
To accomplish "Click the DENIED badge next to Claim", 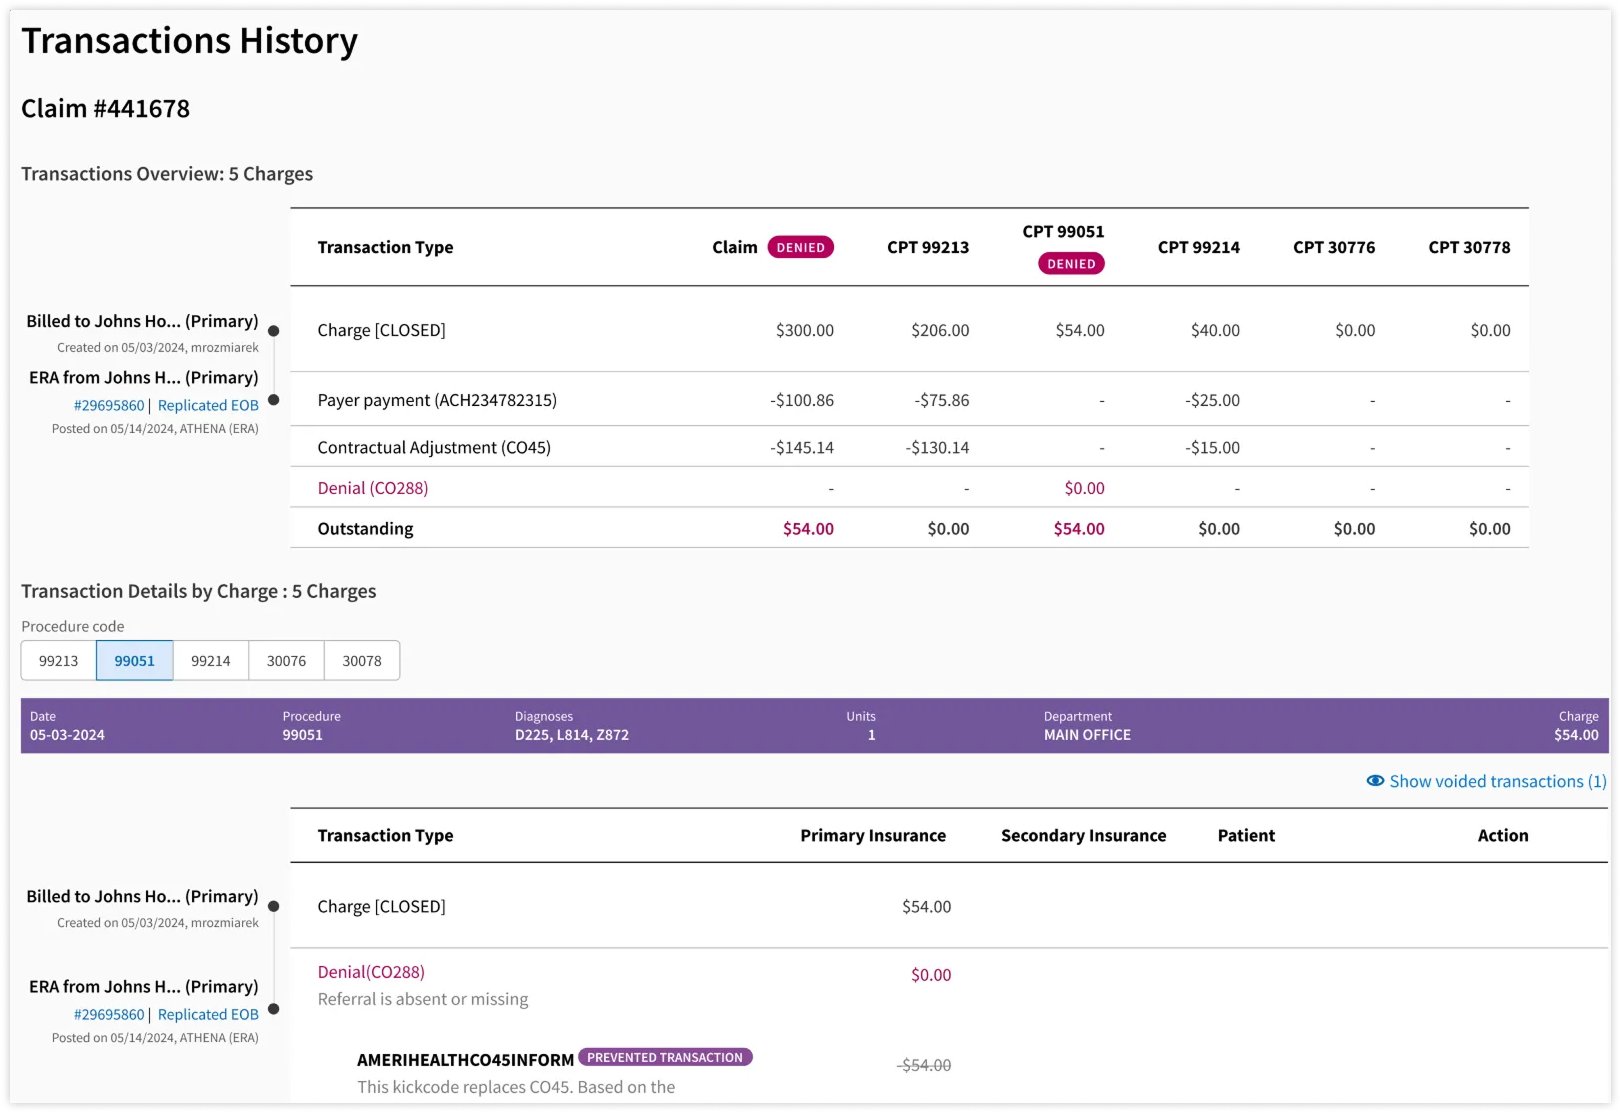I will pos(800,247).
